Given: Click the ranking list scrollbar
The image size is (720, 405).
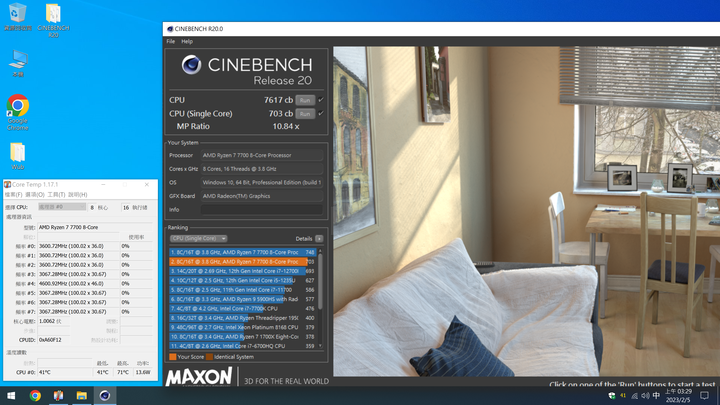Looking at the screenshot, I should (x=320, y=281).
